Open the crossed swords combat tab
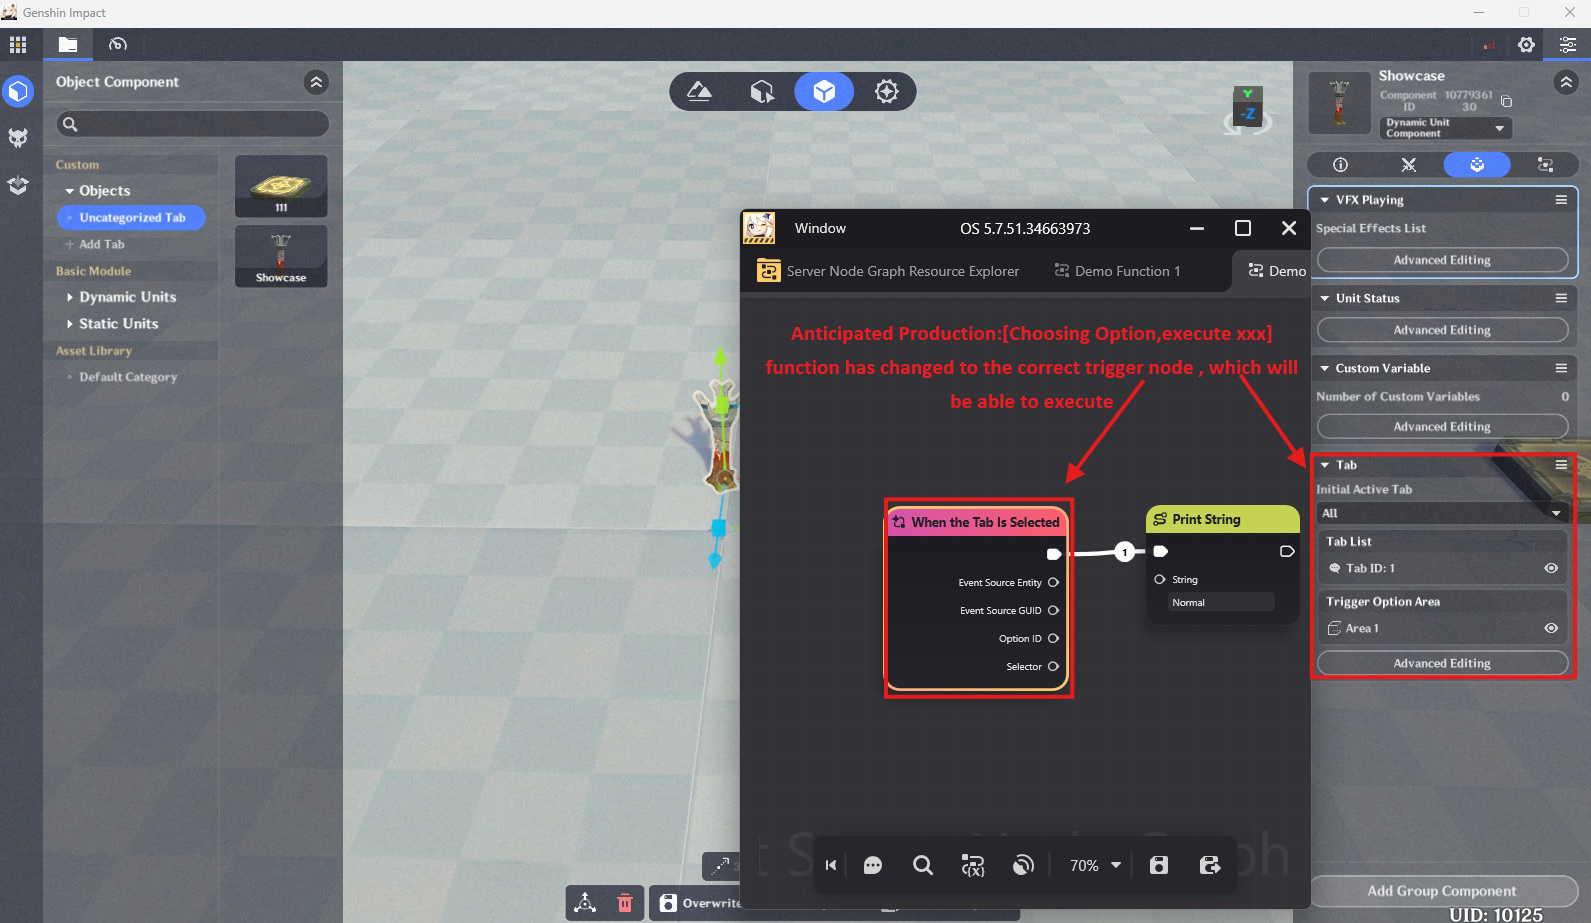The width and height of the screenshot is (1591, 923). point(1409,164)
